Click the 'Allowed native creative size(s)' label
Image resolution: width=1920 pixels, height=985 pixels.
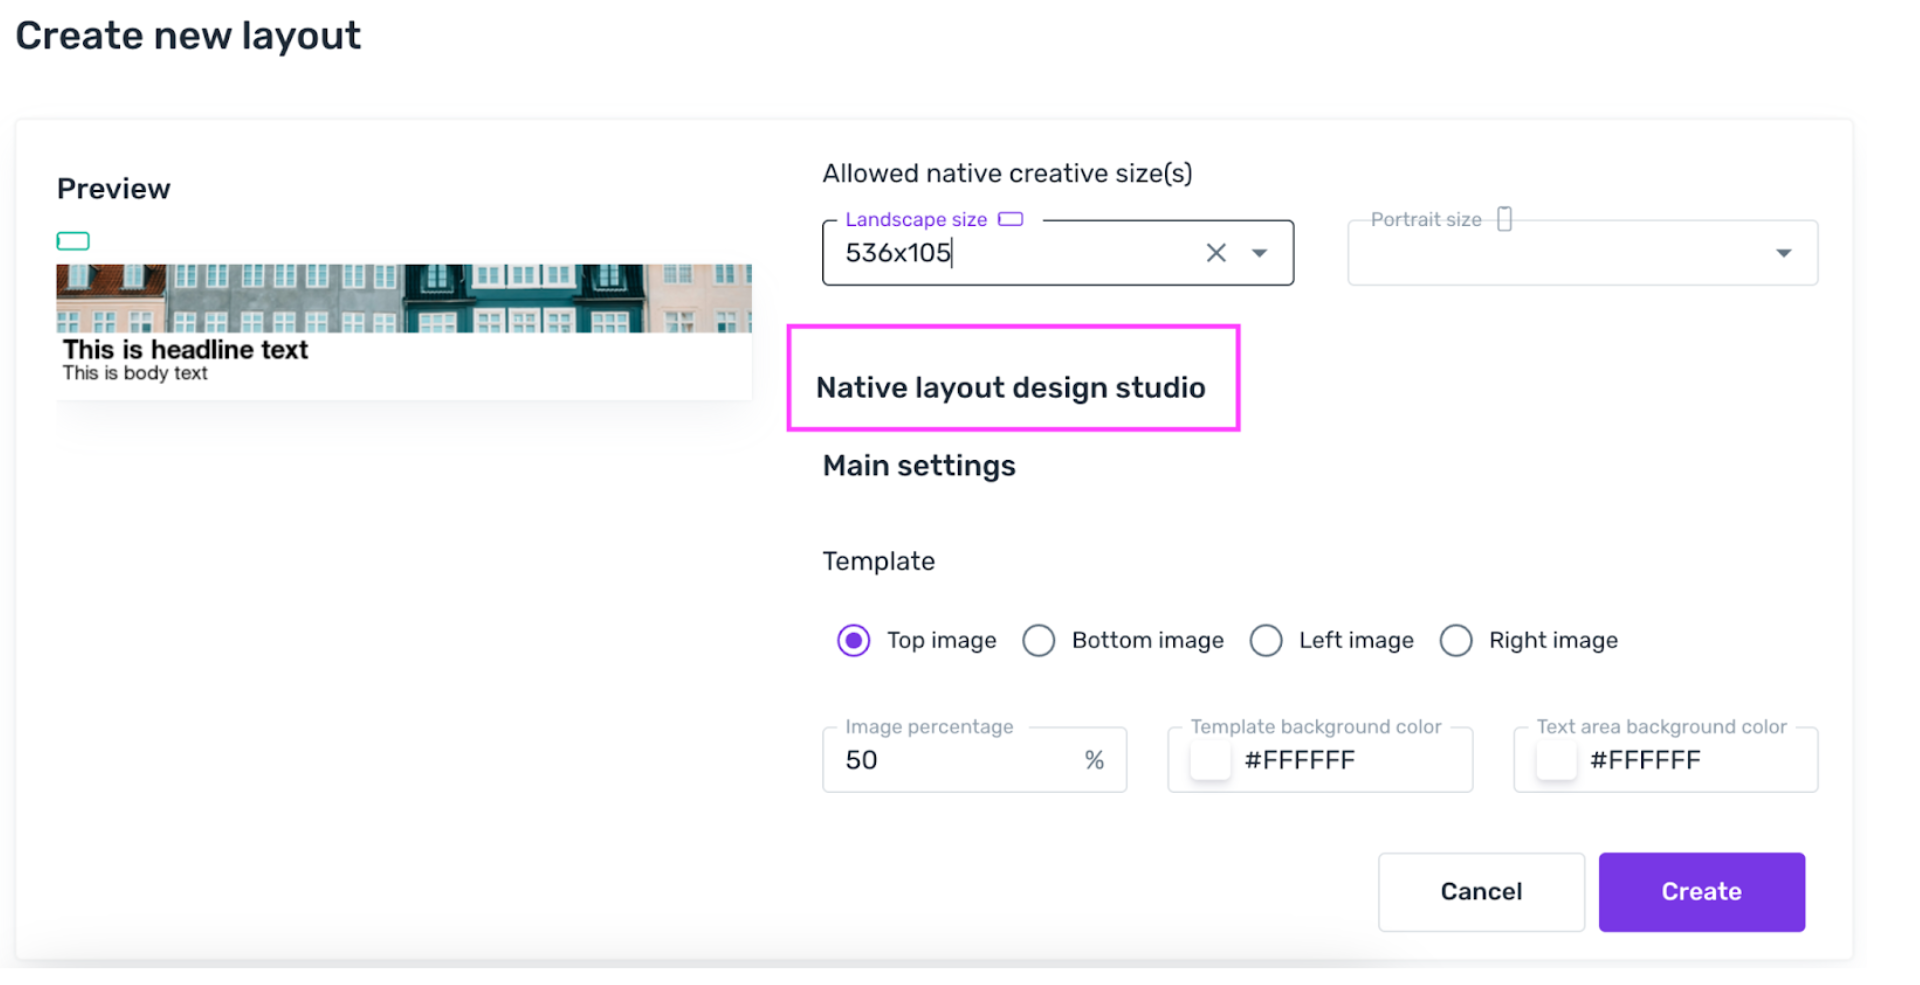coord(1007,174)
